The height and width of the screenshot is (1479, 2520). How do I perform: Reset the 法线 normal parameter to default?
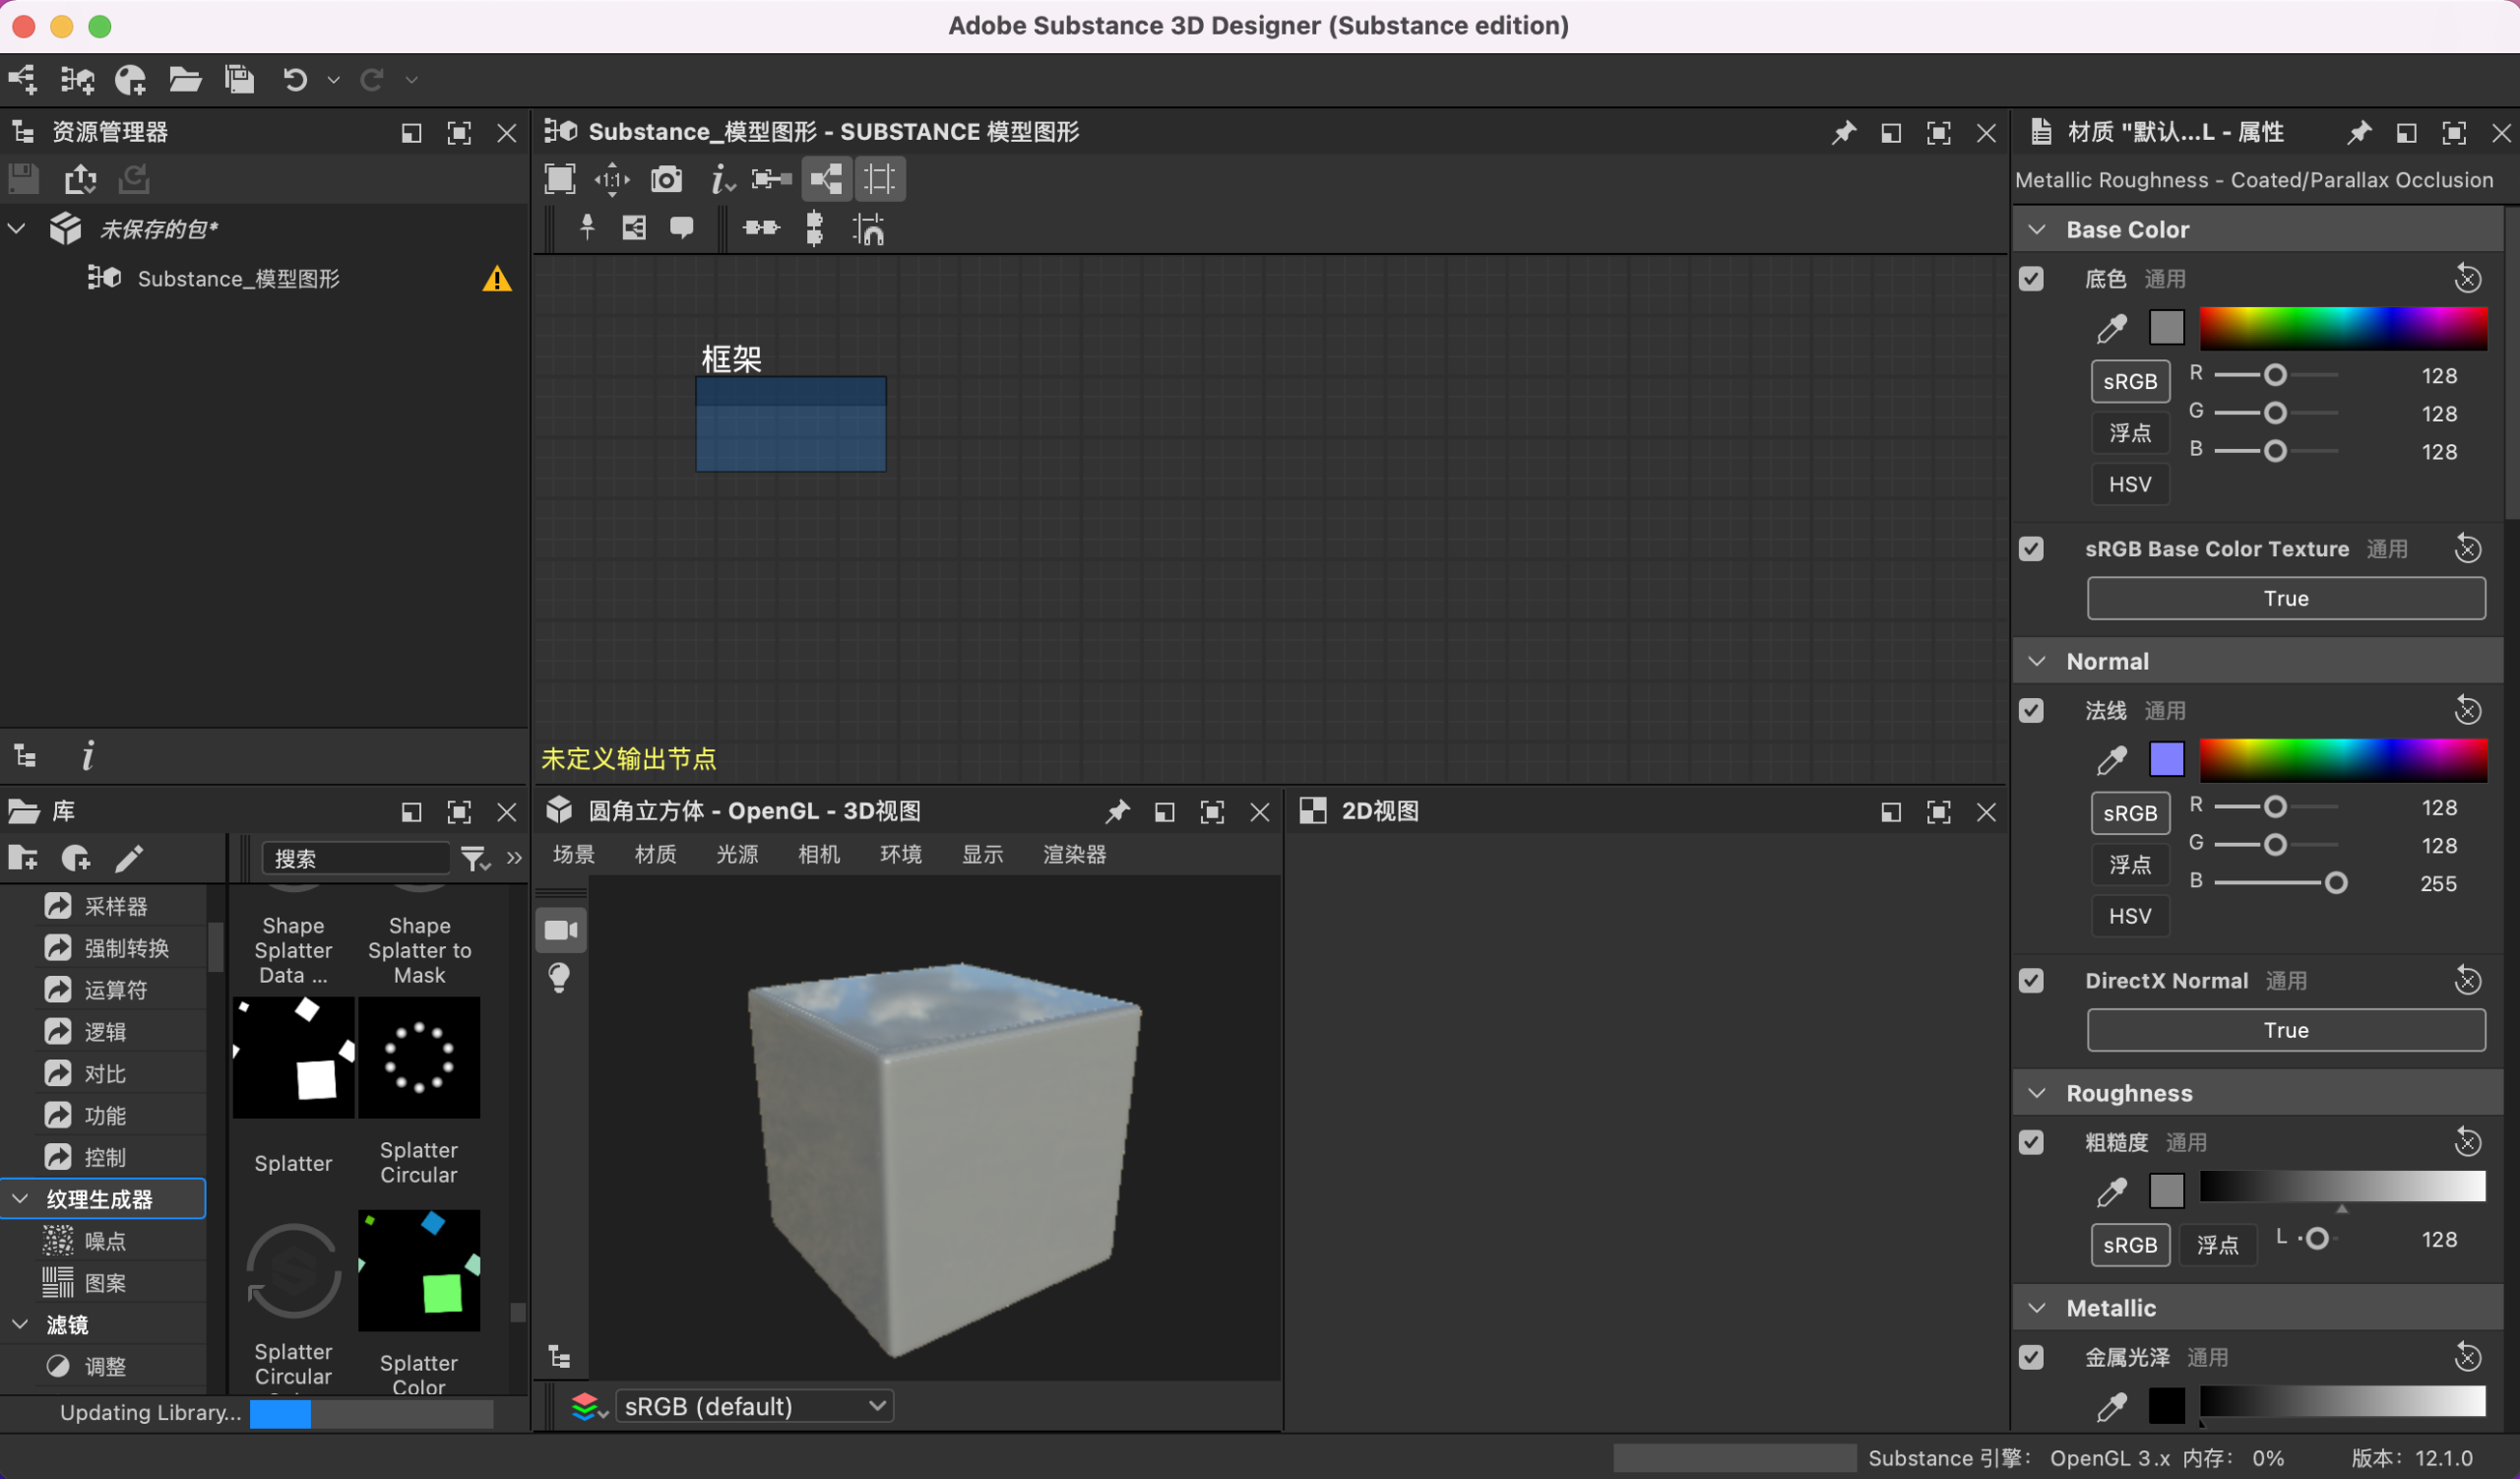tap(2467, 711)
